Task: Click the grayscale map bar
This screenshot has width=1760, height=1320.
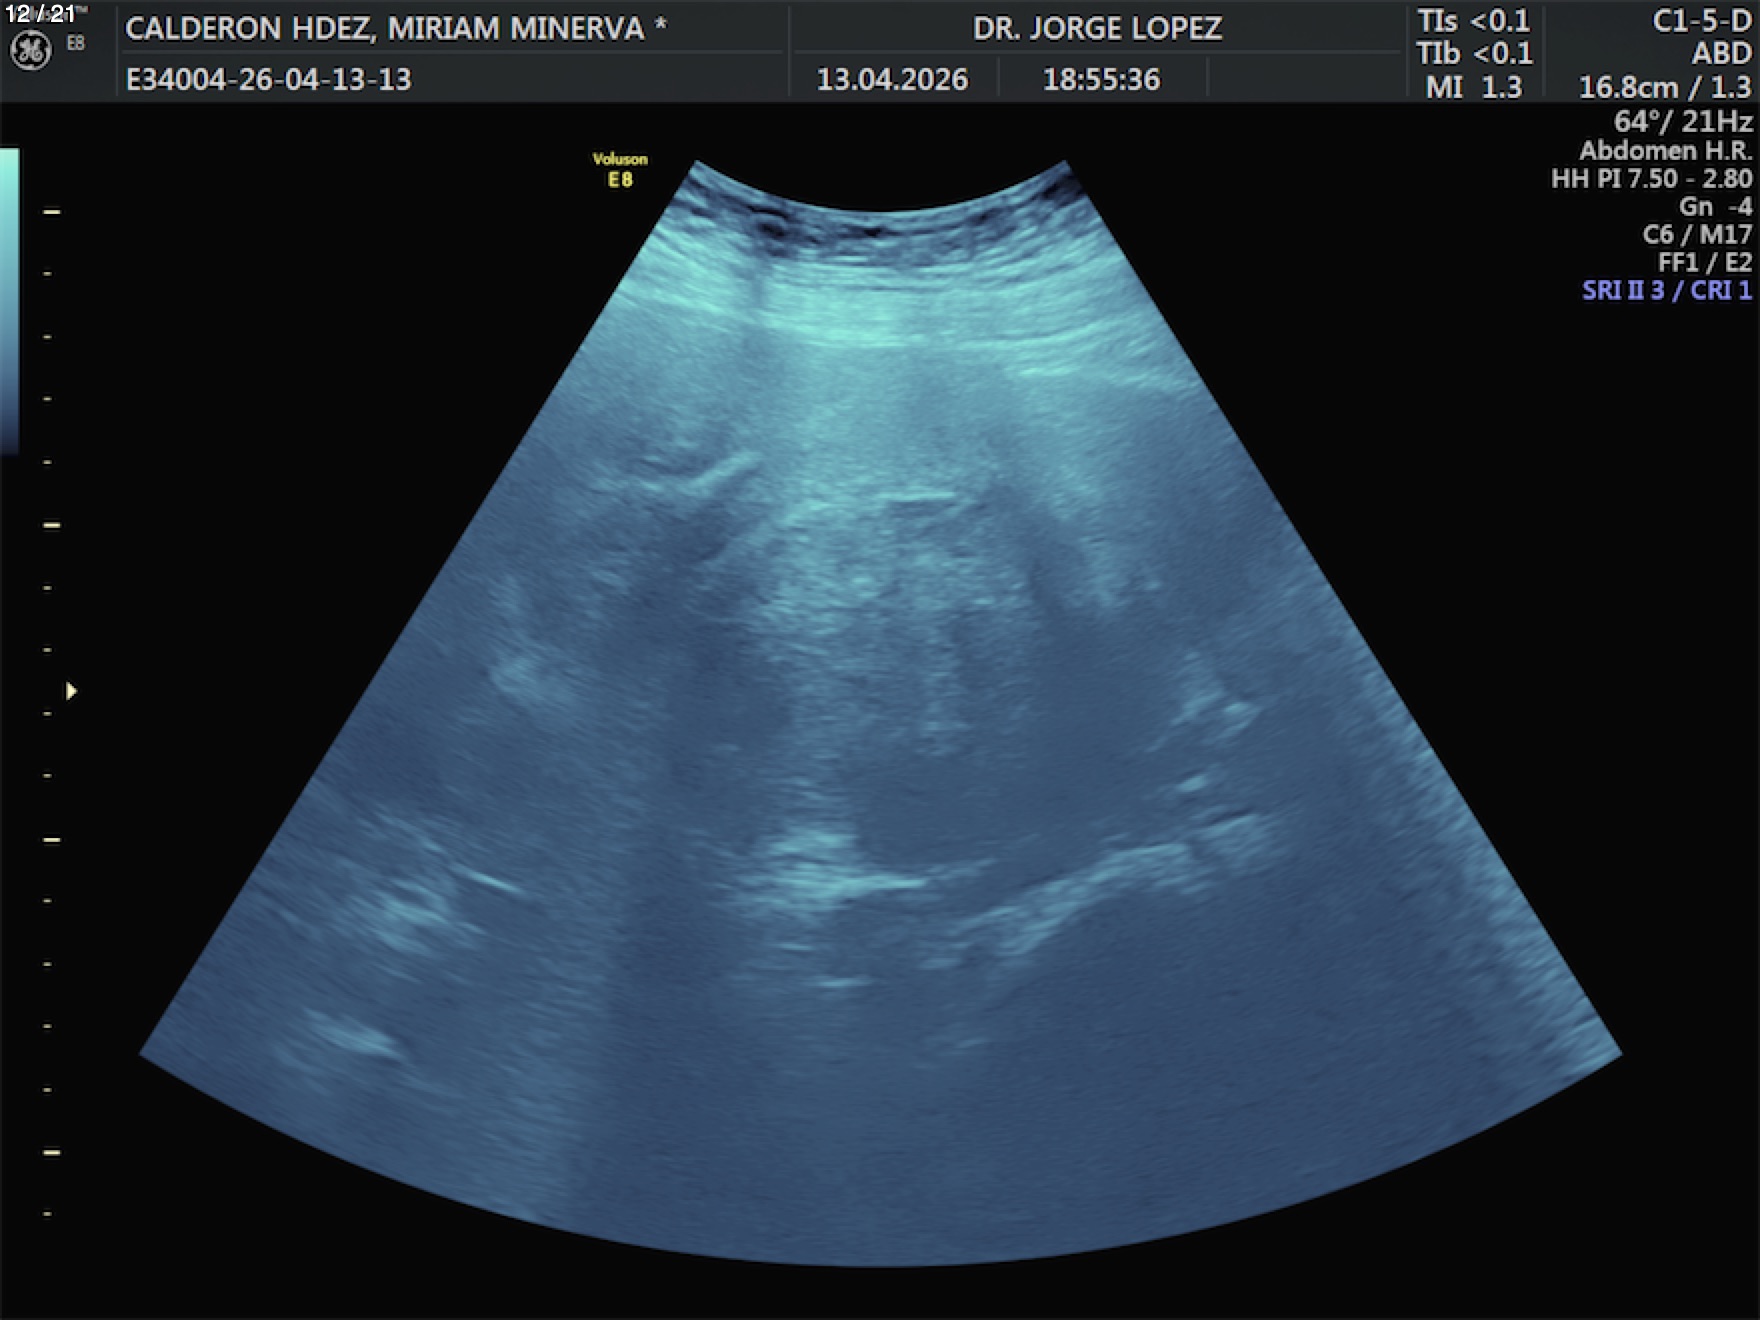Action: tap(9, 300)
